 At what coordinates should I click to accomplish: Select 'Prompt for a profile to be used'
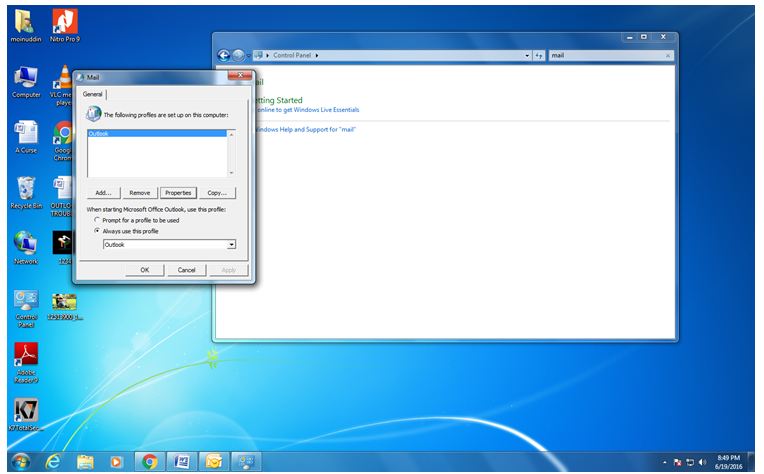tap(97, 220)
